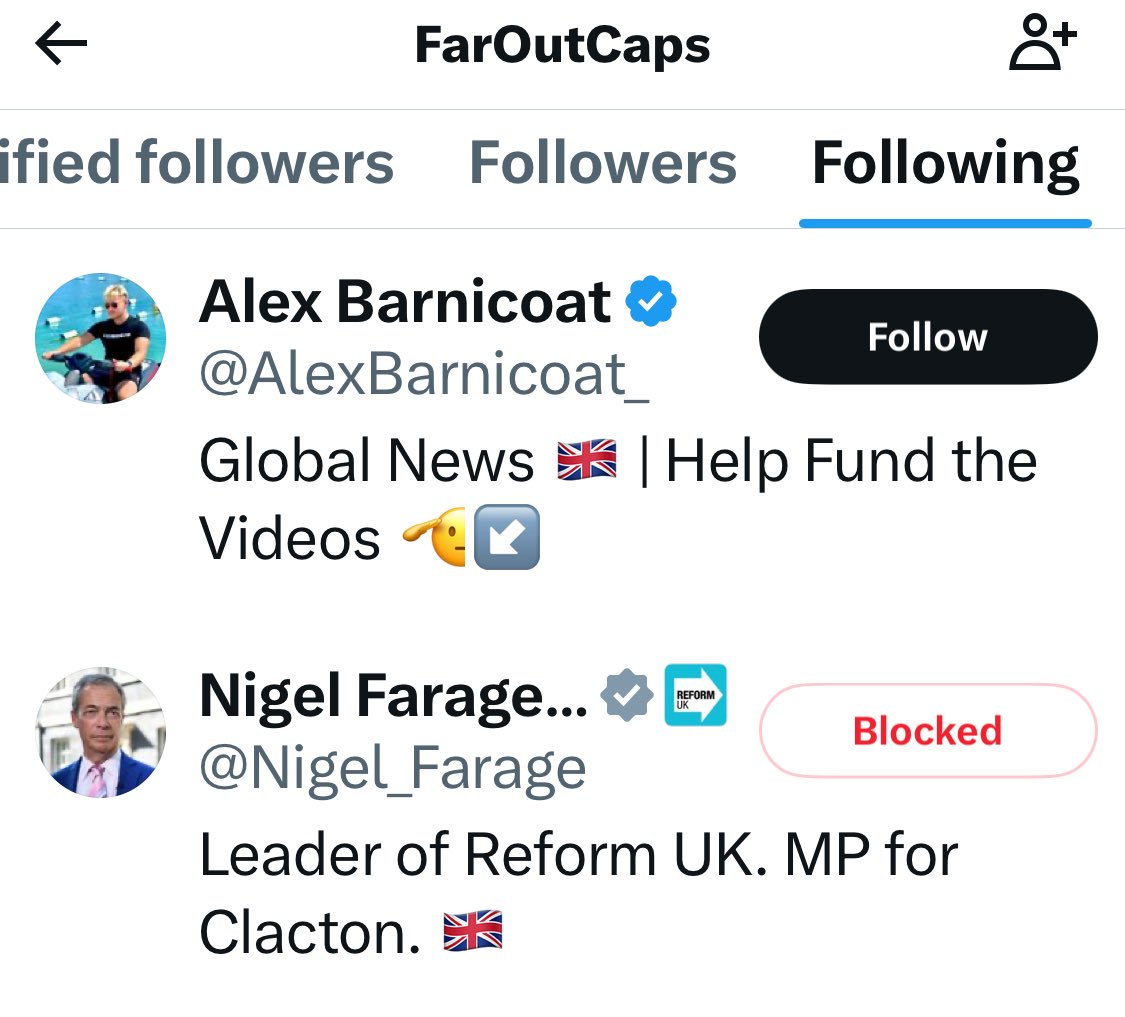
Task: Switch to the Followers tab
Action: pos(603,163)
